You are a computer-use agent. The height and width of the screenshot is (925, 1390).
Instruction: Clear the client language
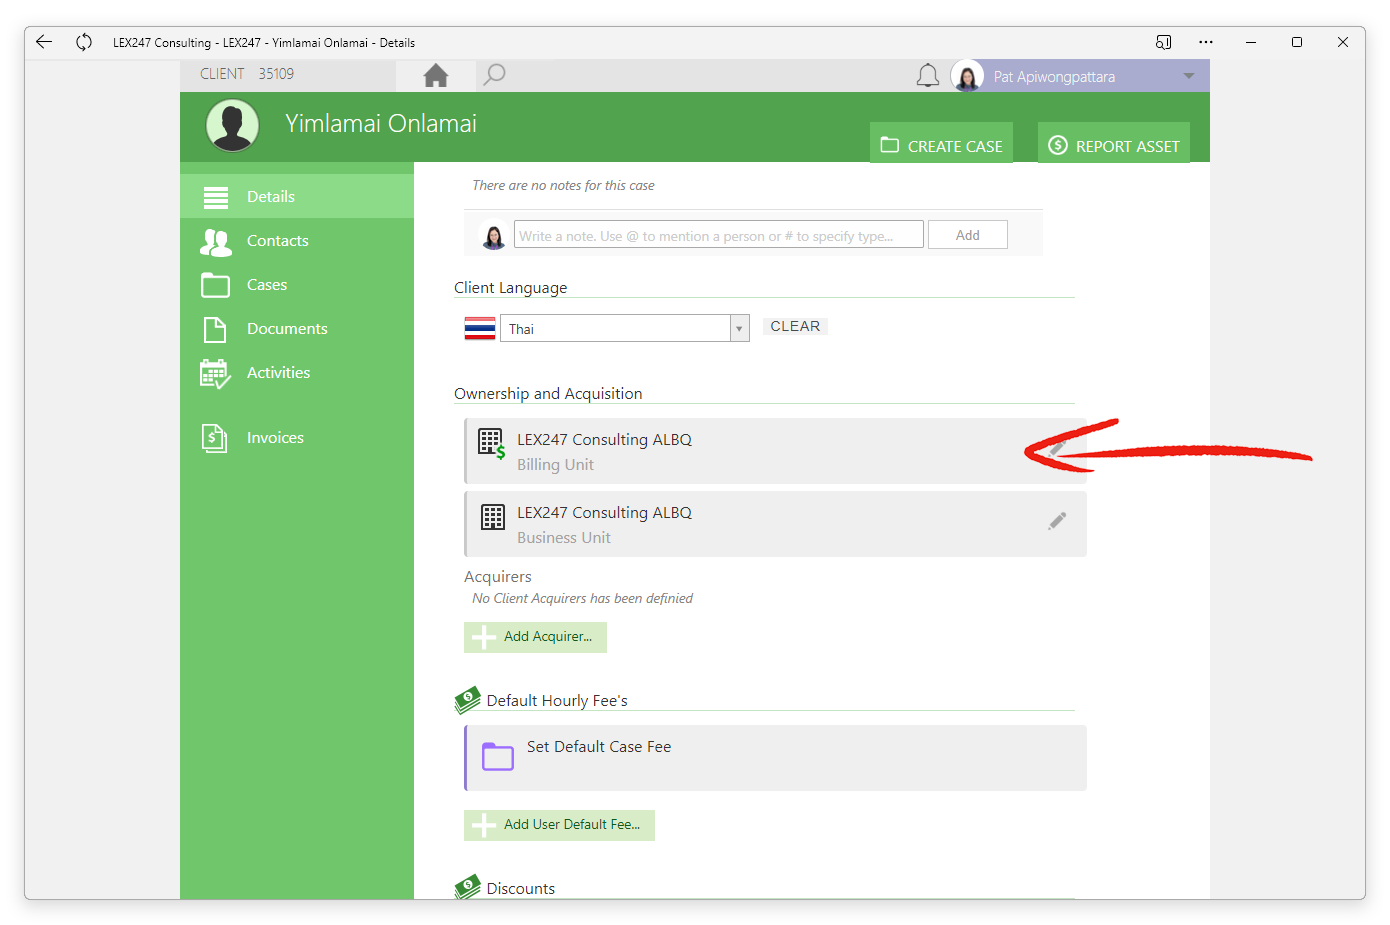(795, 326)
